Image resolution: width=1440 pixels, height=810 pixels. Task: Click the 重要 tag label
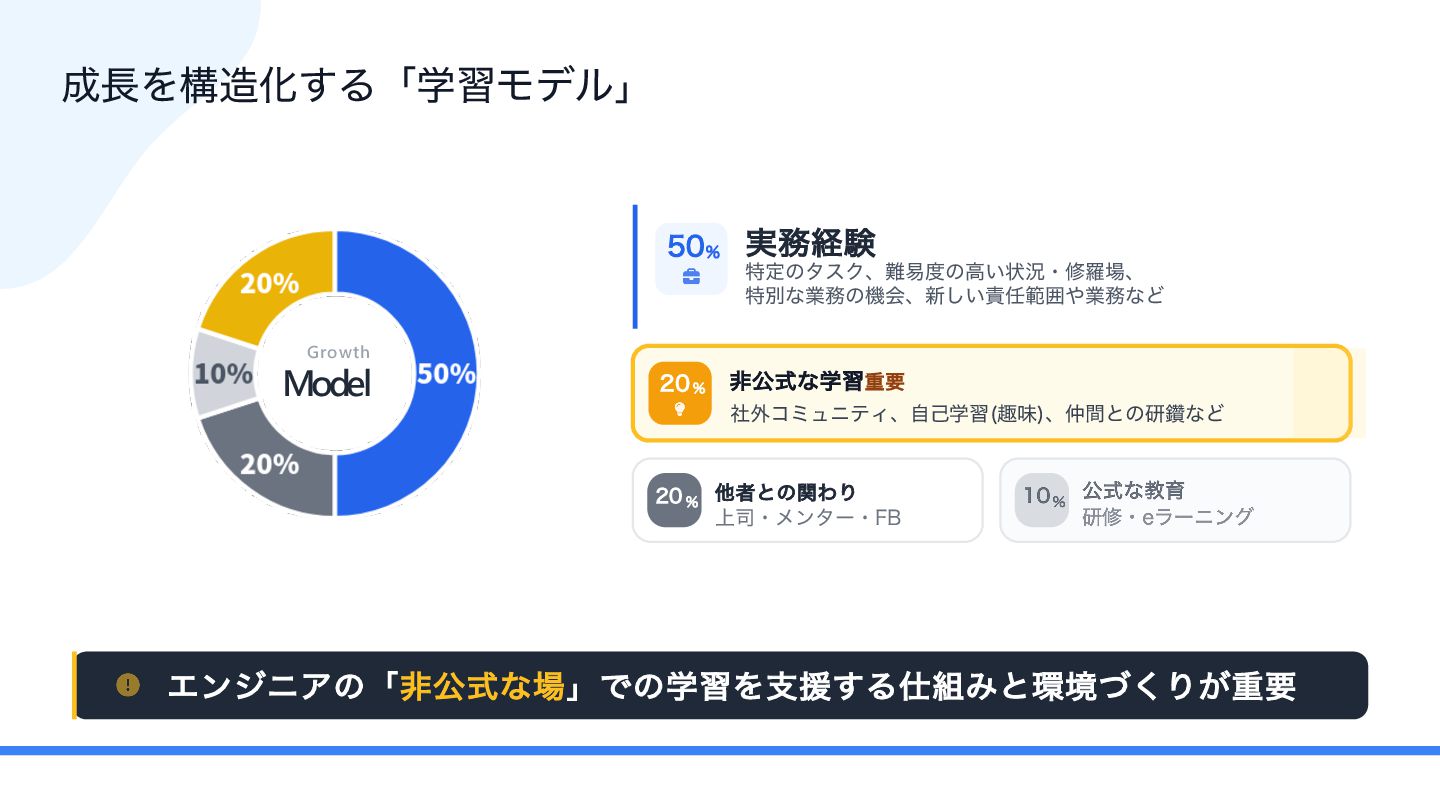click(884, 382)
